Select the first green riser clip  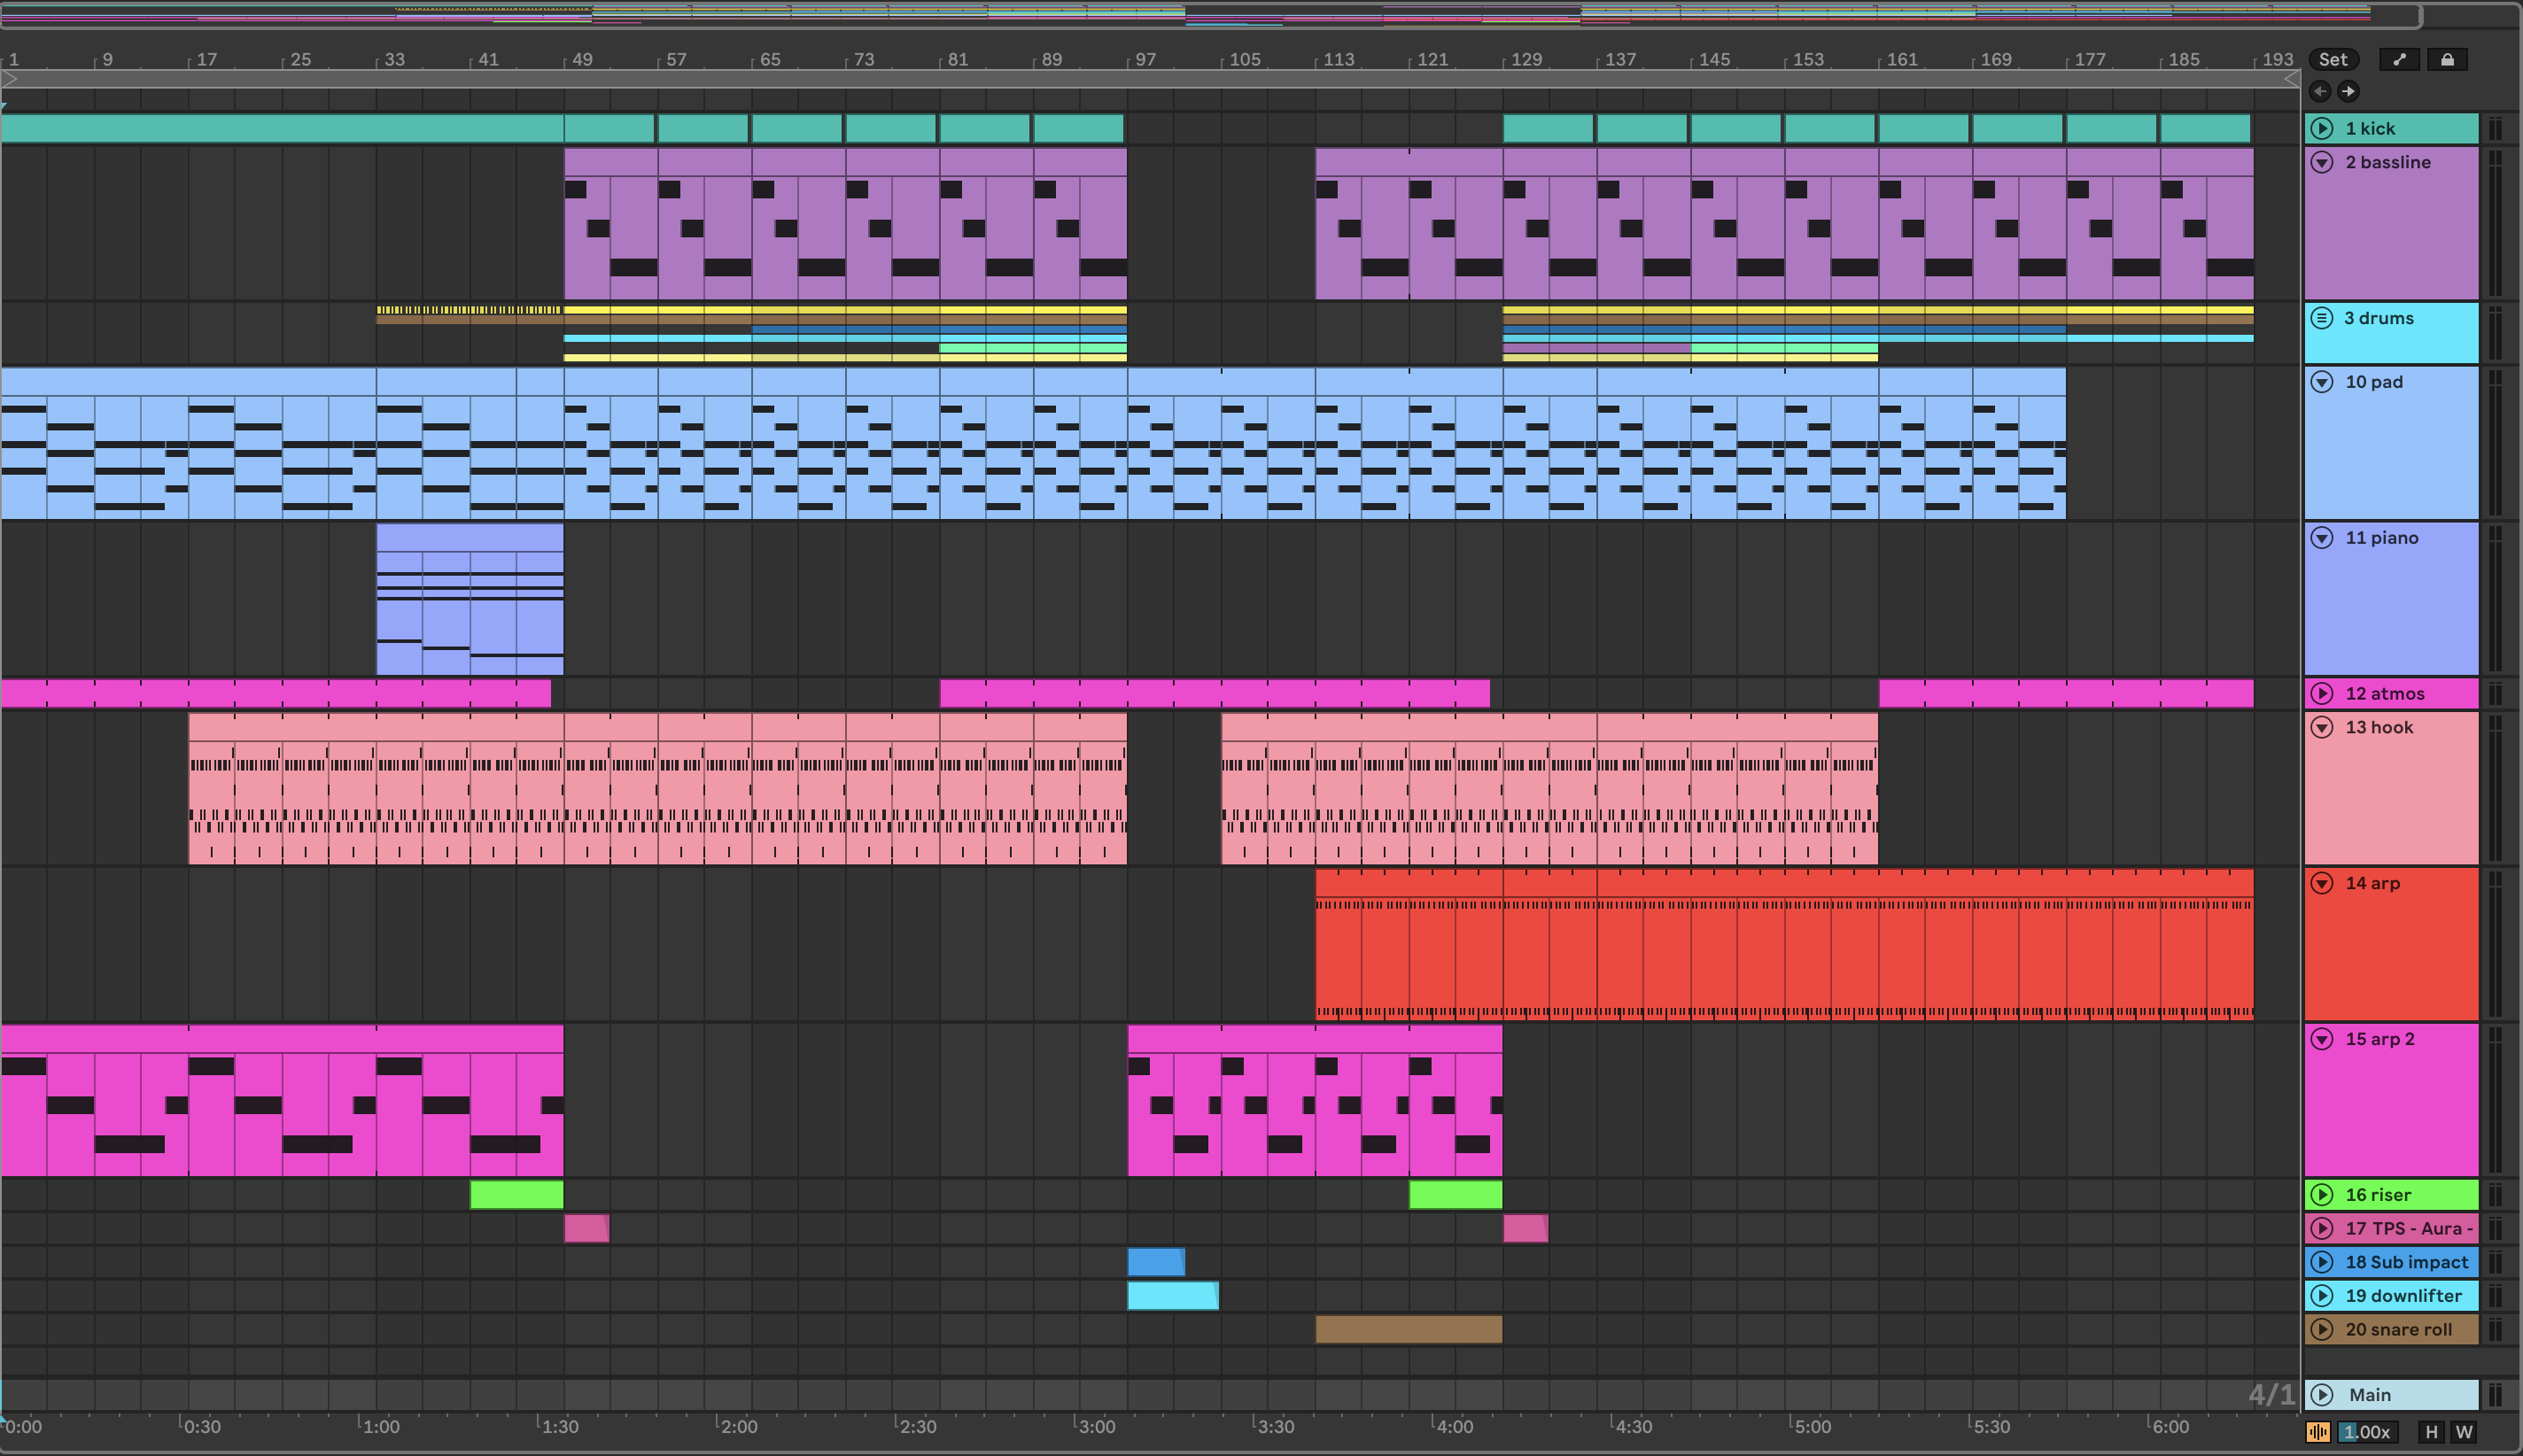[517, 1195]
